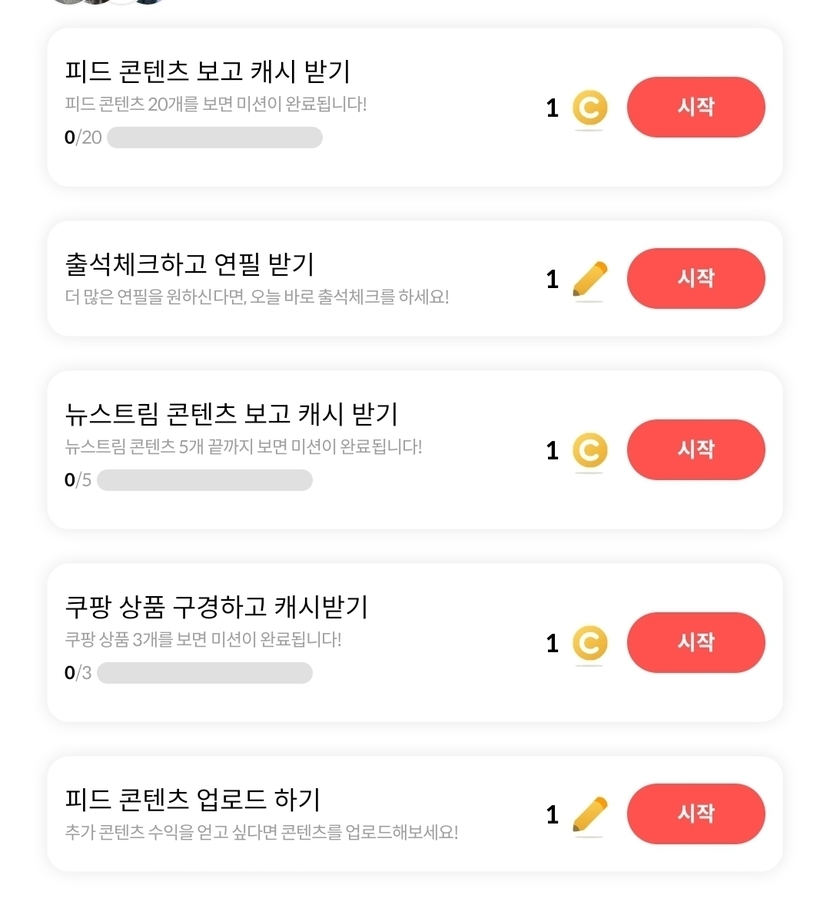
Task: Start the 피드 콘텐츠 보고 캐시 받기 mission
Action: (695, 107)
